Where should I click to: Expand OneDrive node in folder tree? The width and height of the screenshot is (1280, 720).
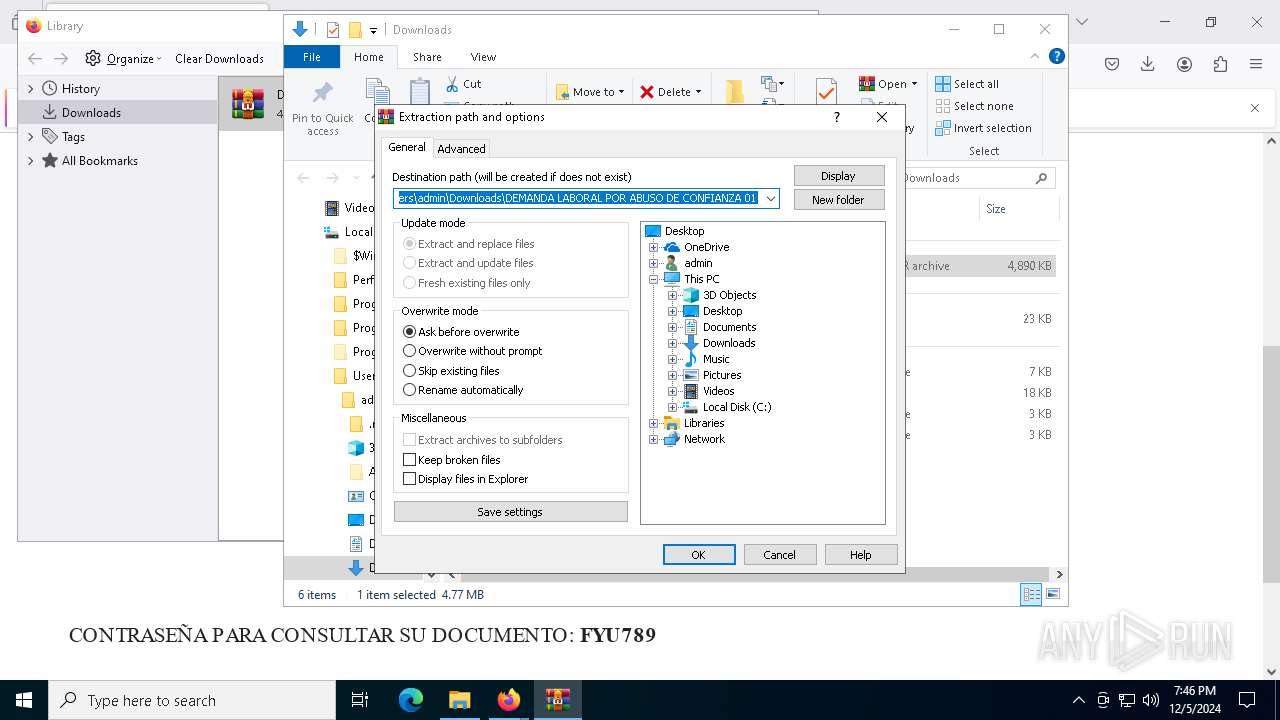(x=654, y=247)
